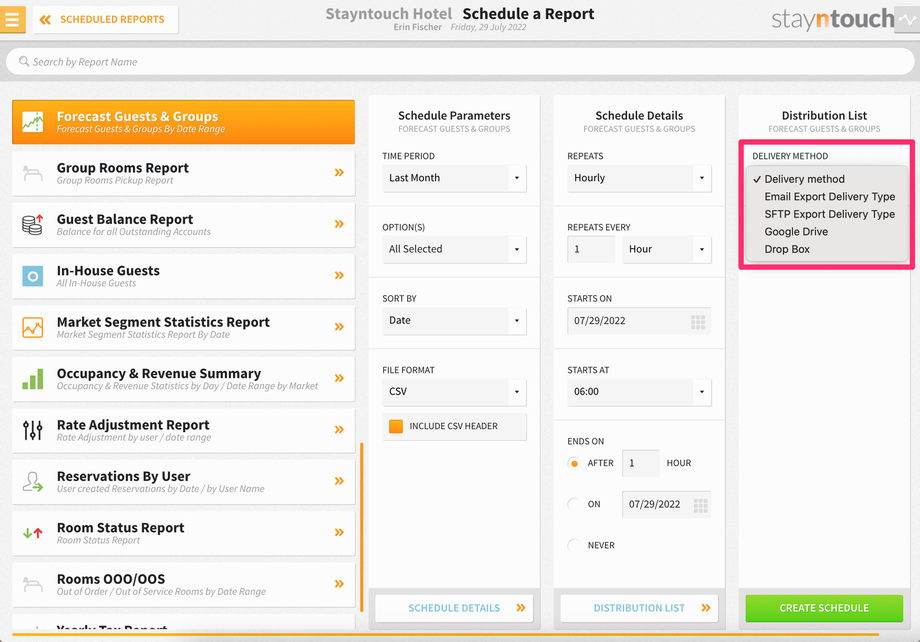The width and height of the screenshot is (920, 642).
Task: Click the green Create Schedule button
Action: coord(824,608)
